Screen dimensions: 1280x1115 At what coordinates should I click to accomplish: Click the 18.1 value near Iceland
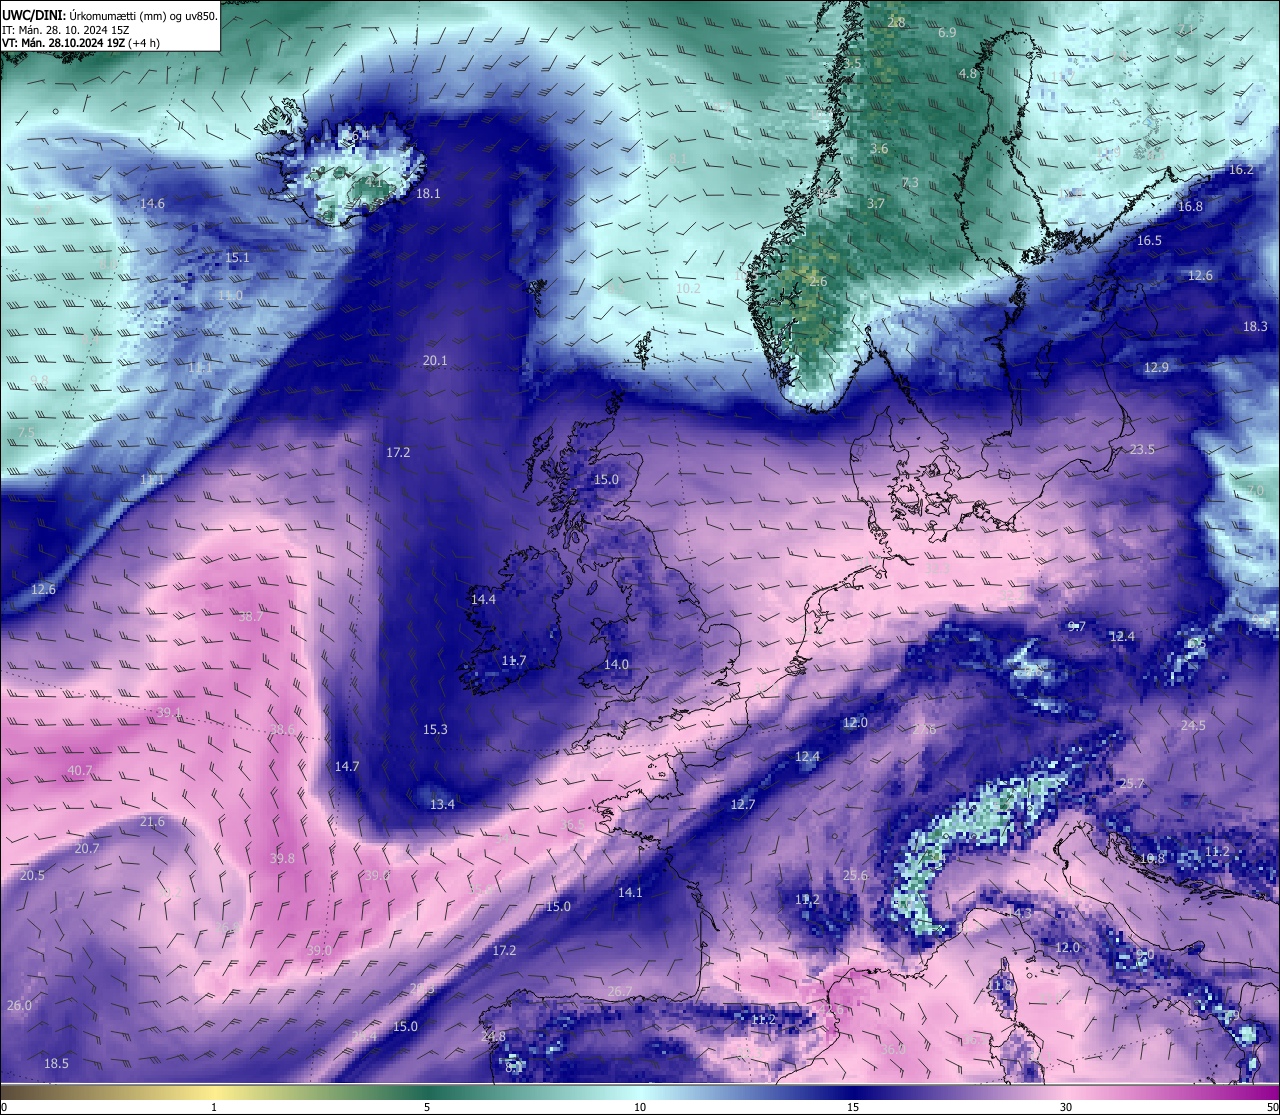[428, 193]
